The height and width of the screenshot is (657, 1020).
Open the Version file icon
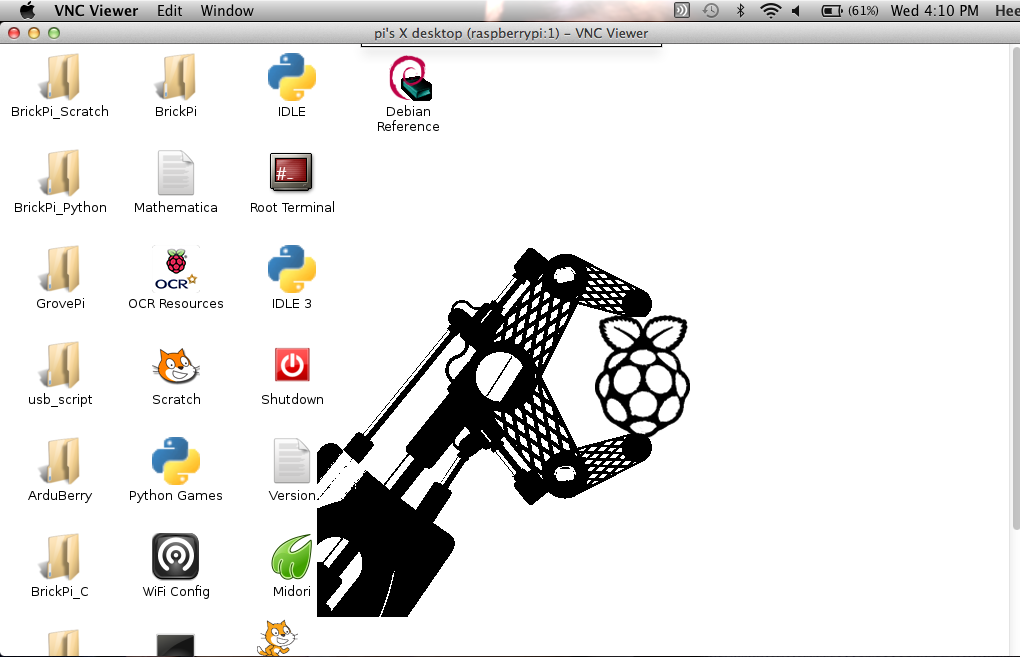click(291, 461)
